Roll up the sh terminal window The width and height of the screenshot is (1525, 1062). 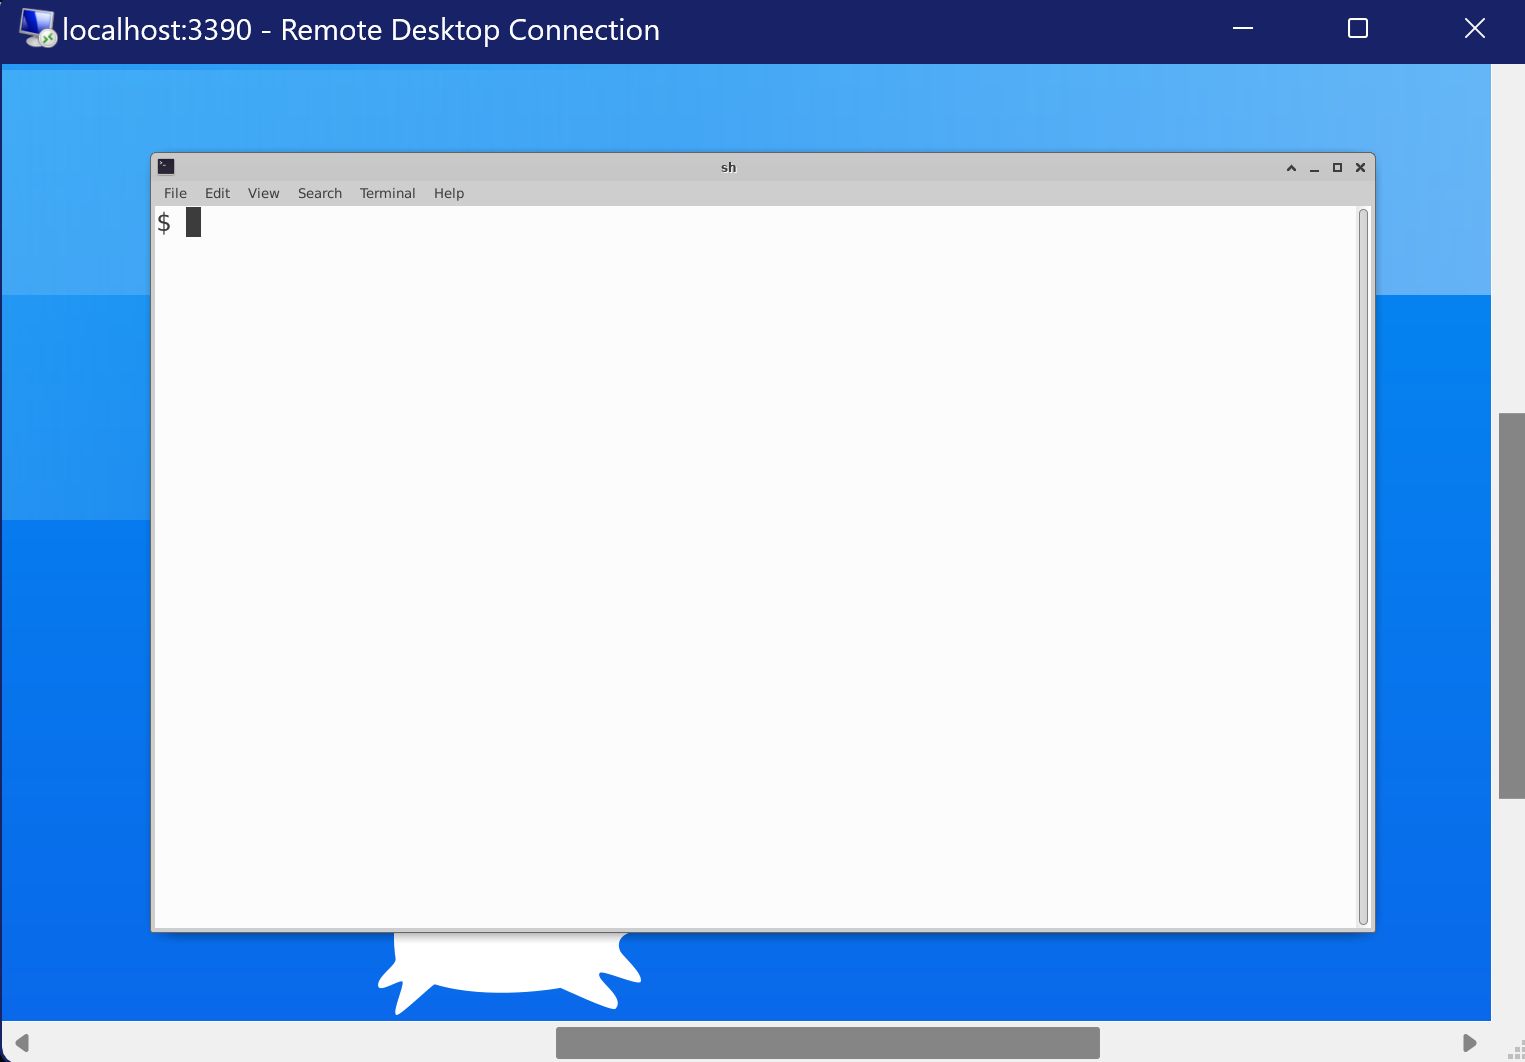coord(1291,168)
